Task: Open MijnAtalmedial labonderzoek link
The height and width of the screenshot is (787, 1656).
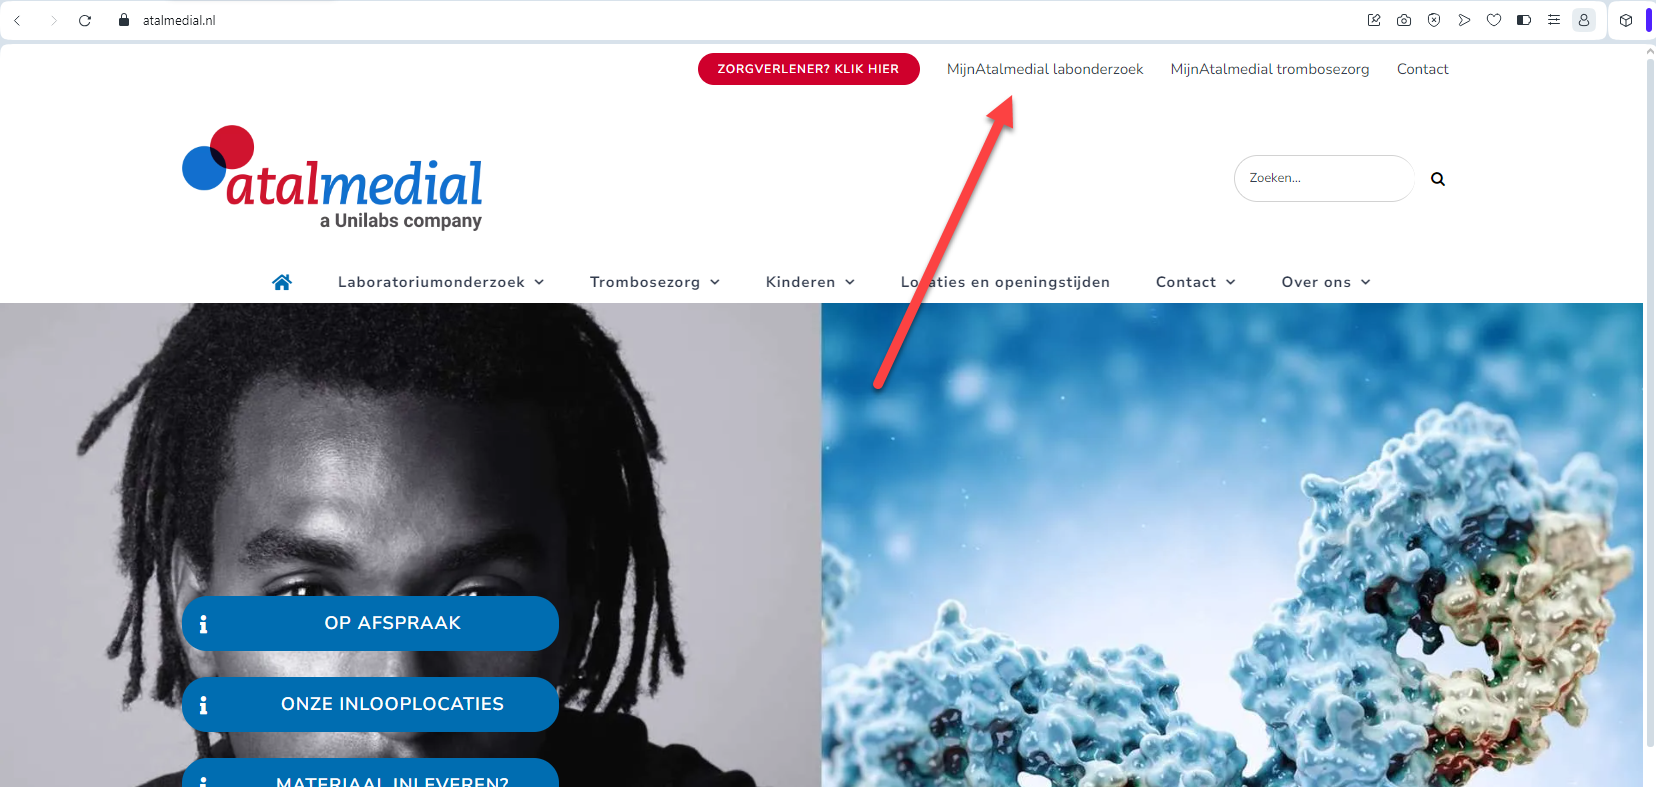Action: coord(1045,69)
